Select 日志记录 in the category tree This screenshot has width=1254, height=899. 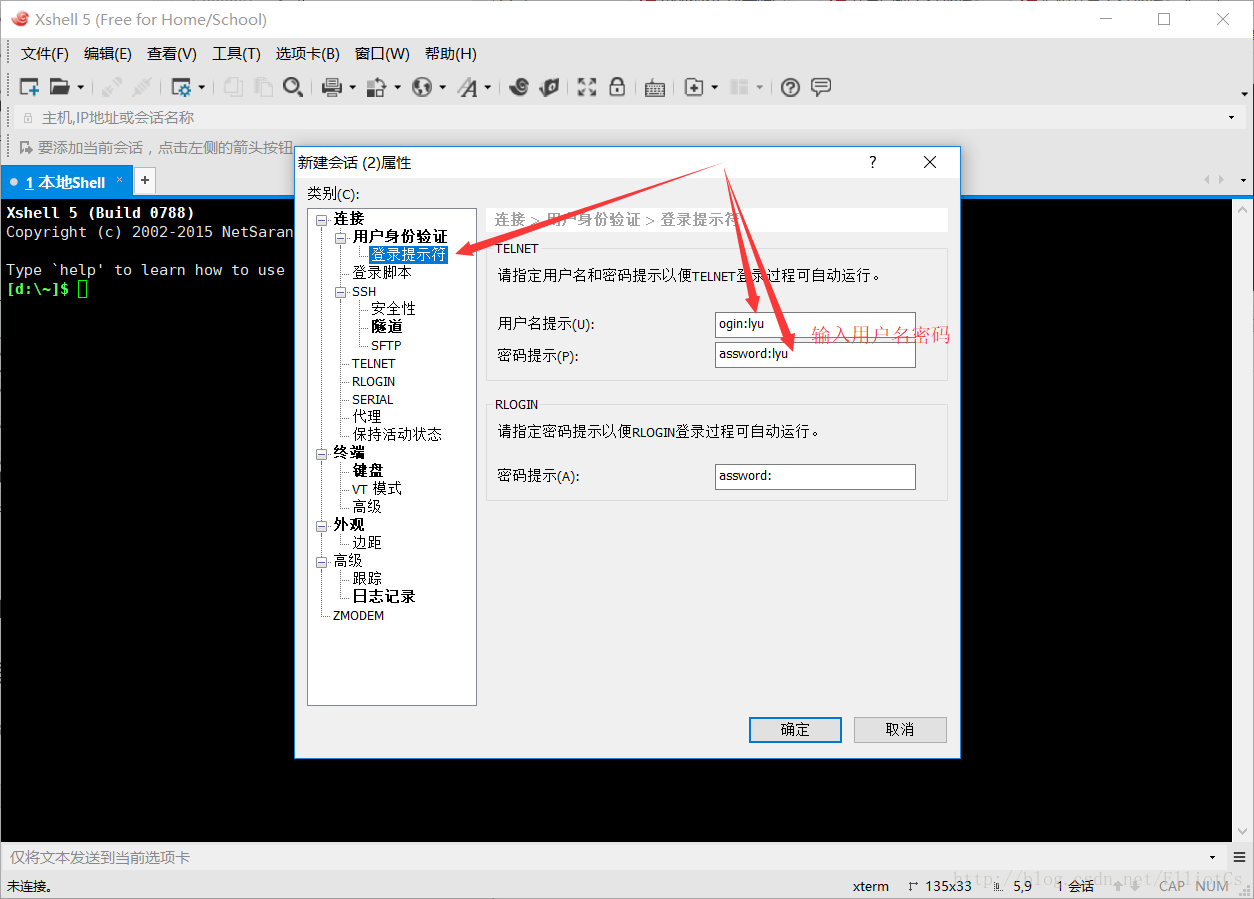point(384,597)
